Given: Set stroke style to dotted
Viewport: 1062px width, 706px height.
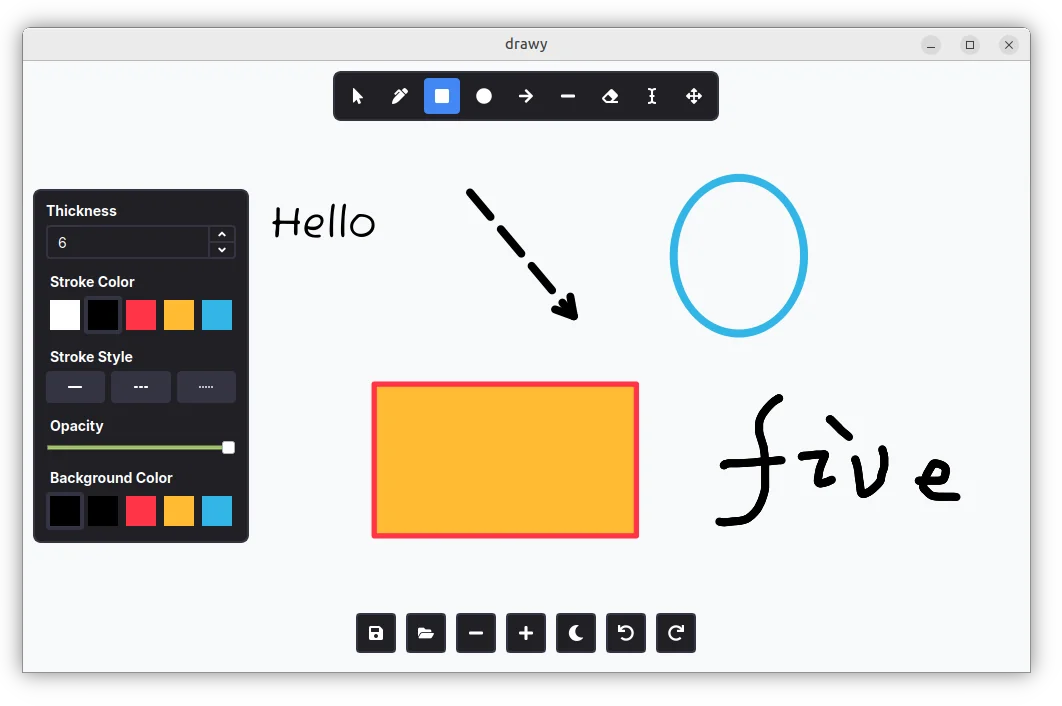Looking at the screenshot, I should [206, 387].
